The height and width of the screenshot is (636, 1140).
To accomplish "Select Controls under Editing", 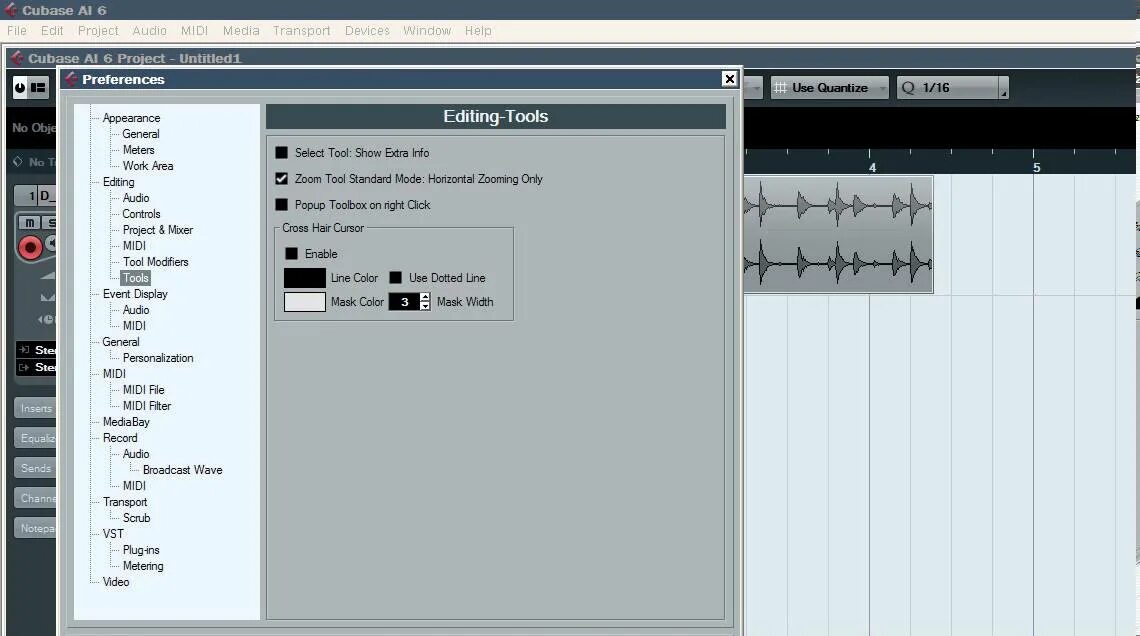I will (141, 214).
